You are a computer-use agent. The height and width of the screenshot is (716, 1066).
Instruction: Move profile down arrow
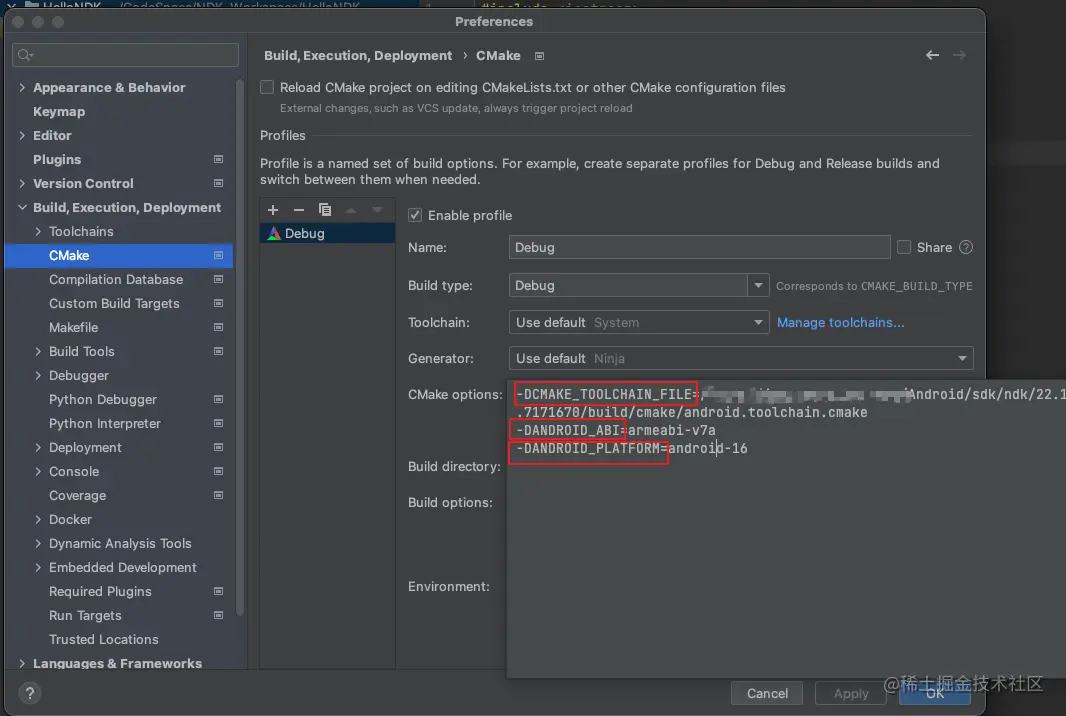(377, 210)
